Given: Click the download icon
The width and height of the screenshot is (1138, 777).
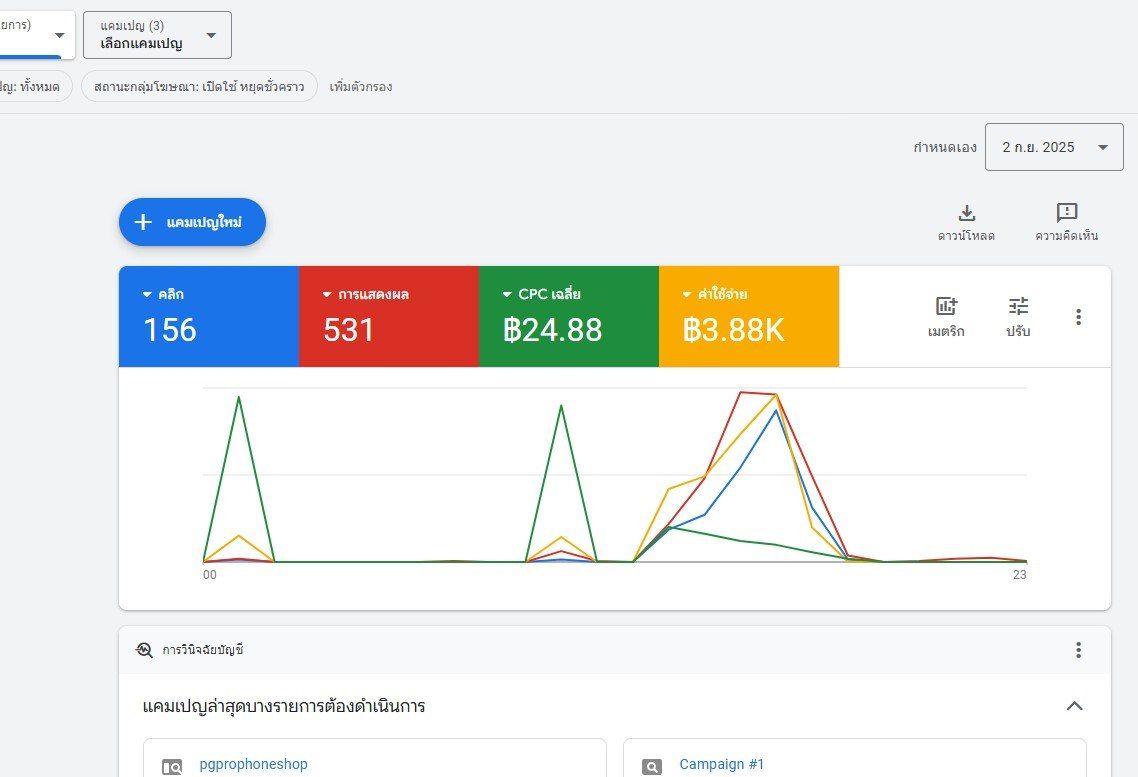Looking at the screenshot, I should coord(966,213).
